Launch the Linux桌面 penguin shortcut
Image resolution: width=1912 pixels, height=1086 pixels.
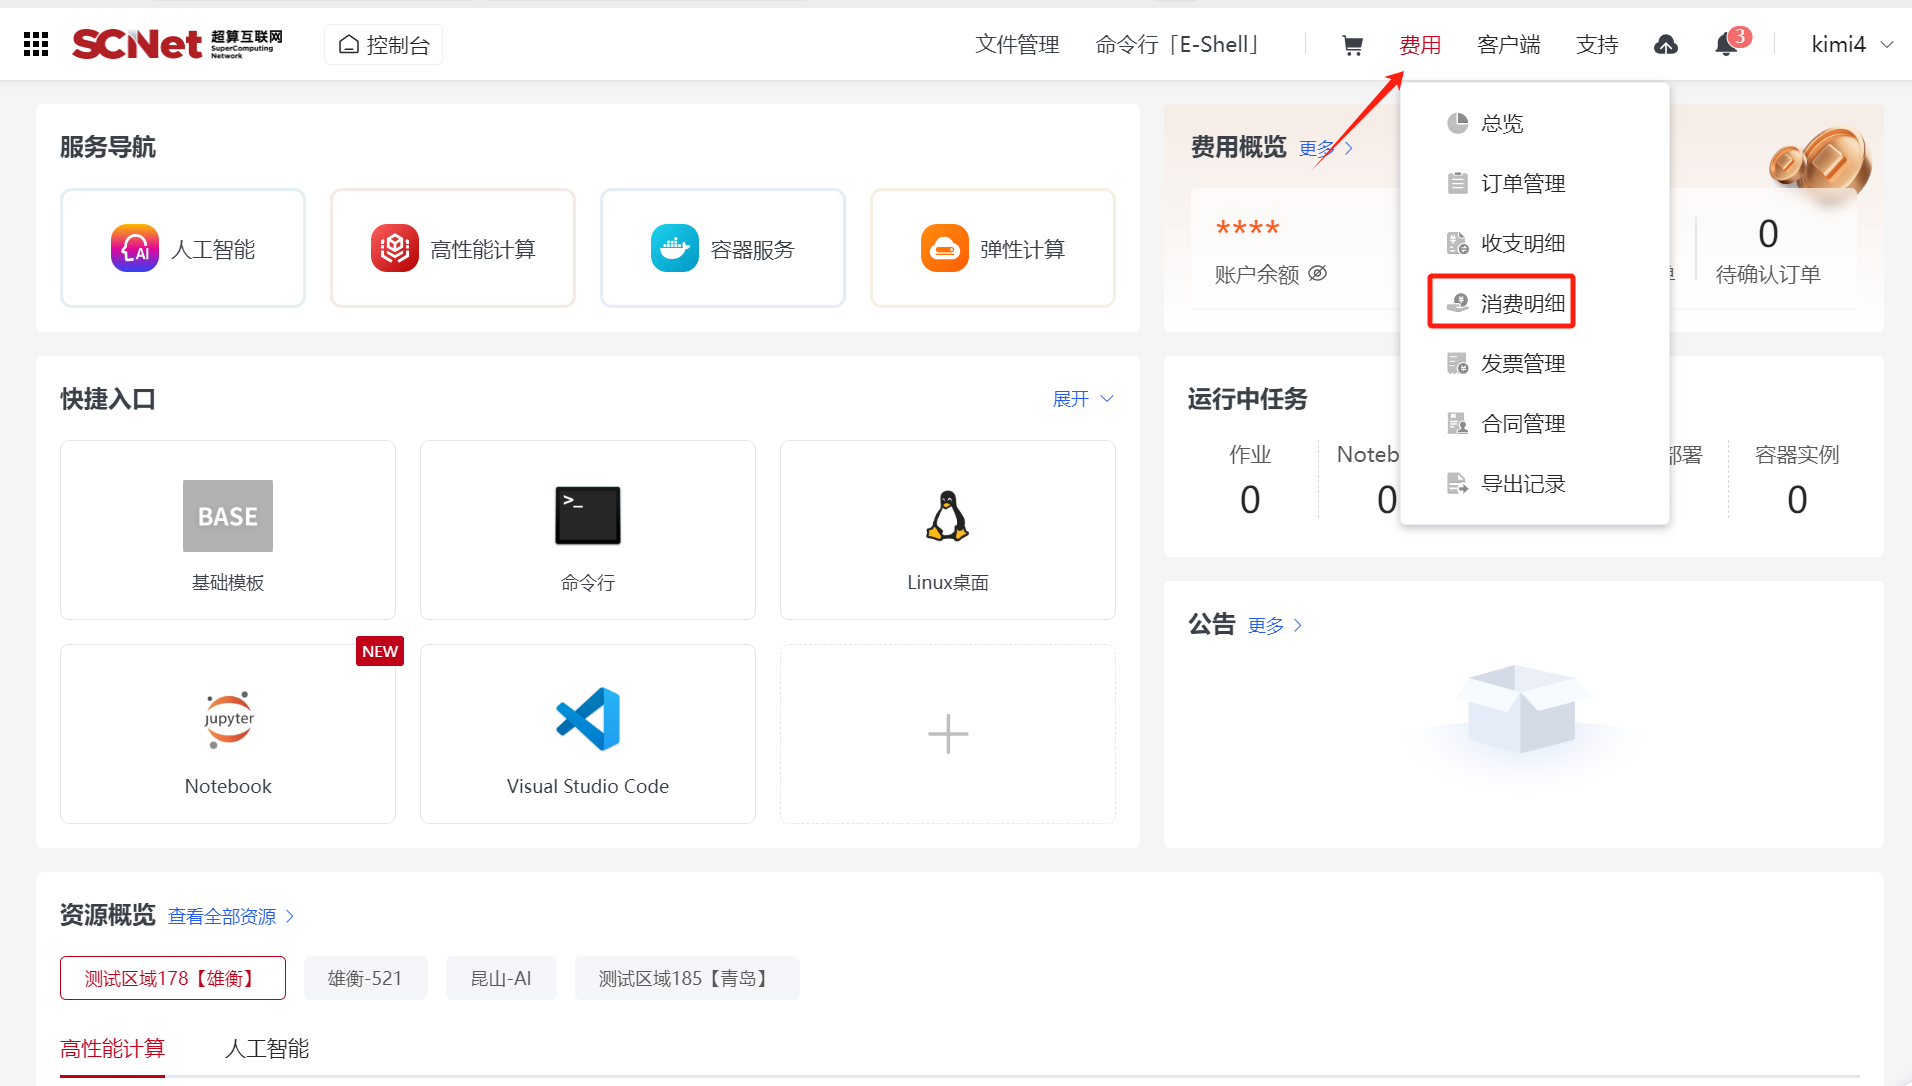pyautogui.click(x=947, y=530)
